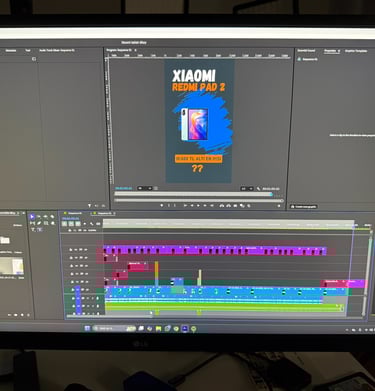Select the Type tool
This screenshot has width=375, height=391.
[x=33, y=230]
